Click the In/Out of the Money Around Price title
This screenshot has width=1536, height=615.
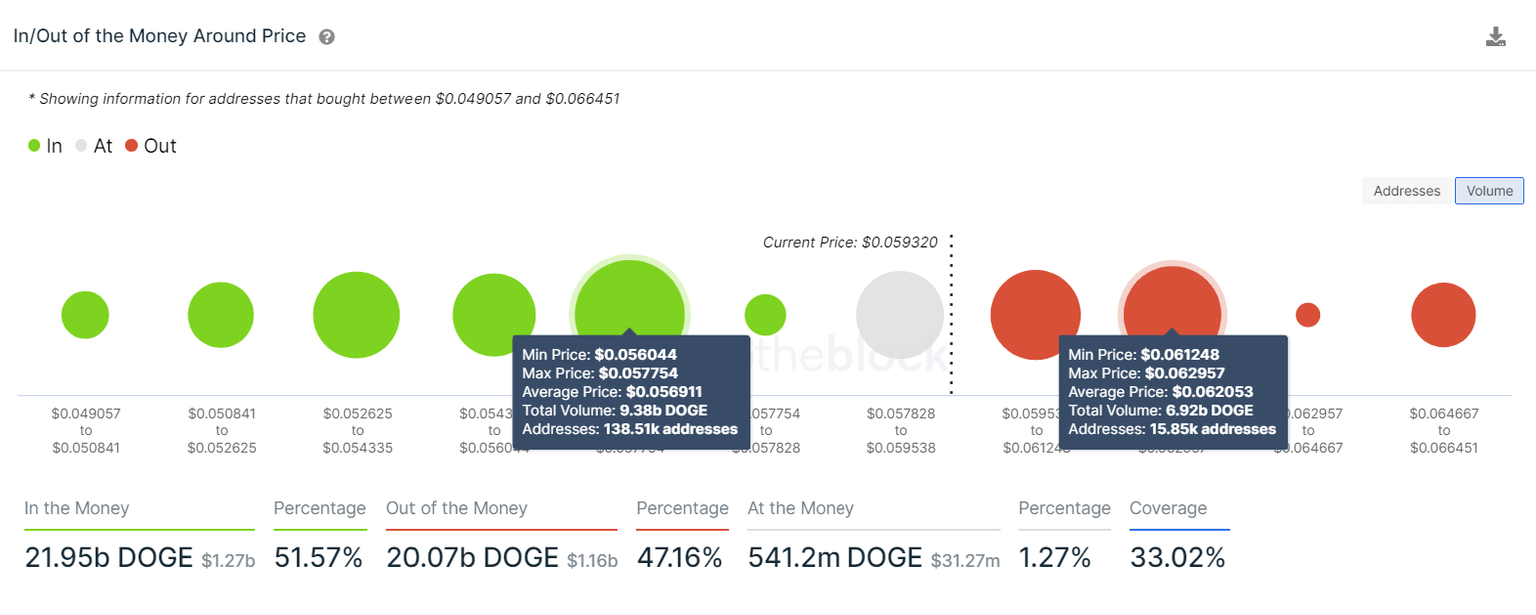(x=158, y=35)
